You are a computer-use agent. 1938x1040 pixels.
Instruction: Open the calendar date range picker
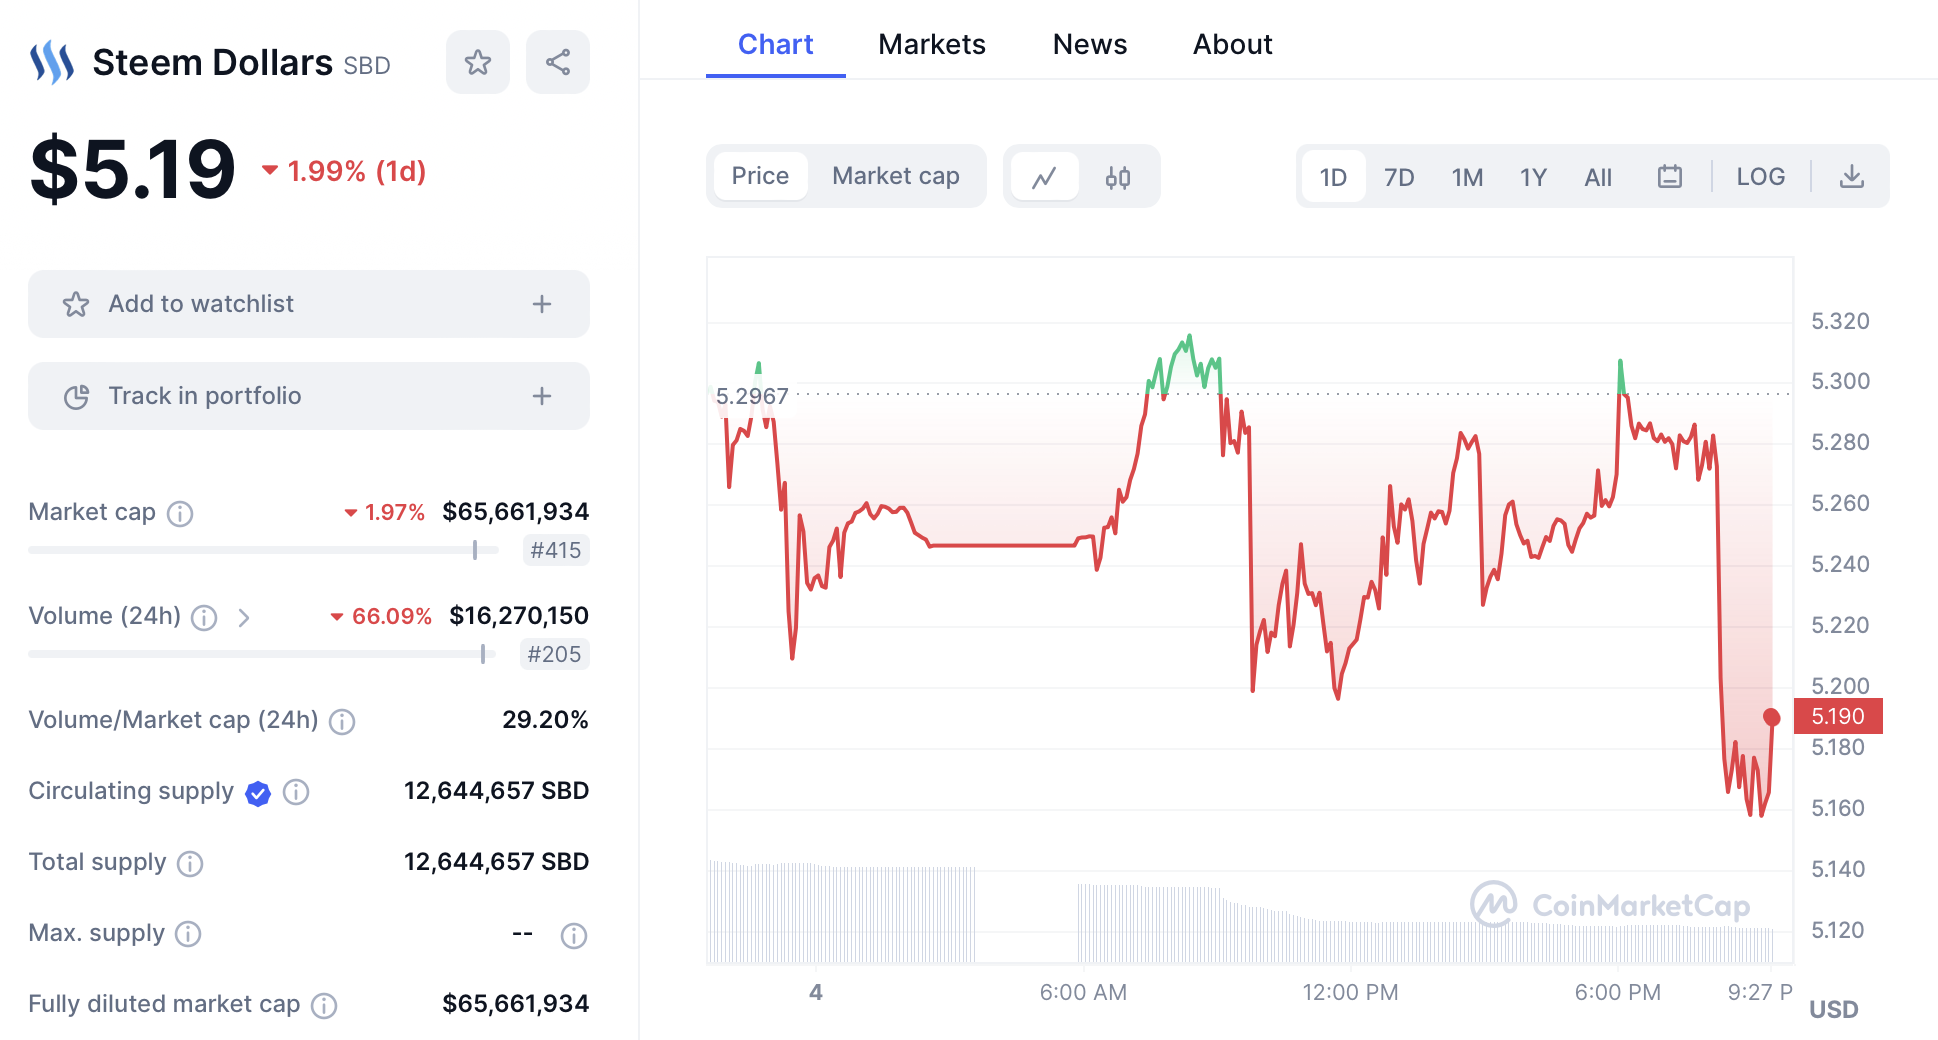click(1670, 177)
